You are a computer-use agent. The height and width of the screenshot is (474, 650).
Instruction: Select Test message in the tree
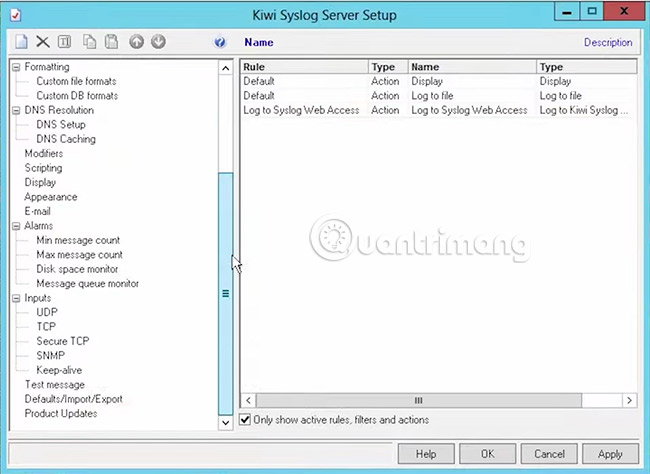[x=55, y=384]
